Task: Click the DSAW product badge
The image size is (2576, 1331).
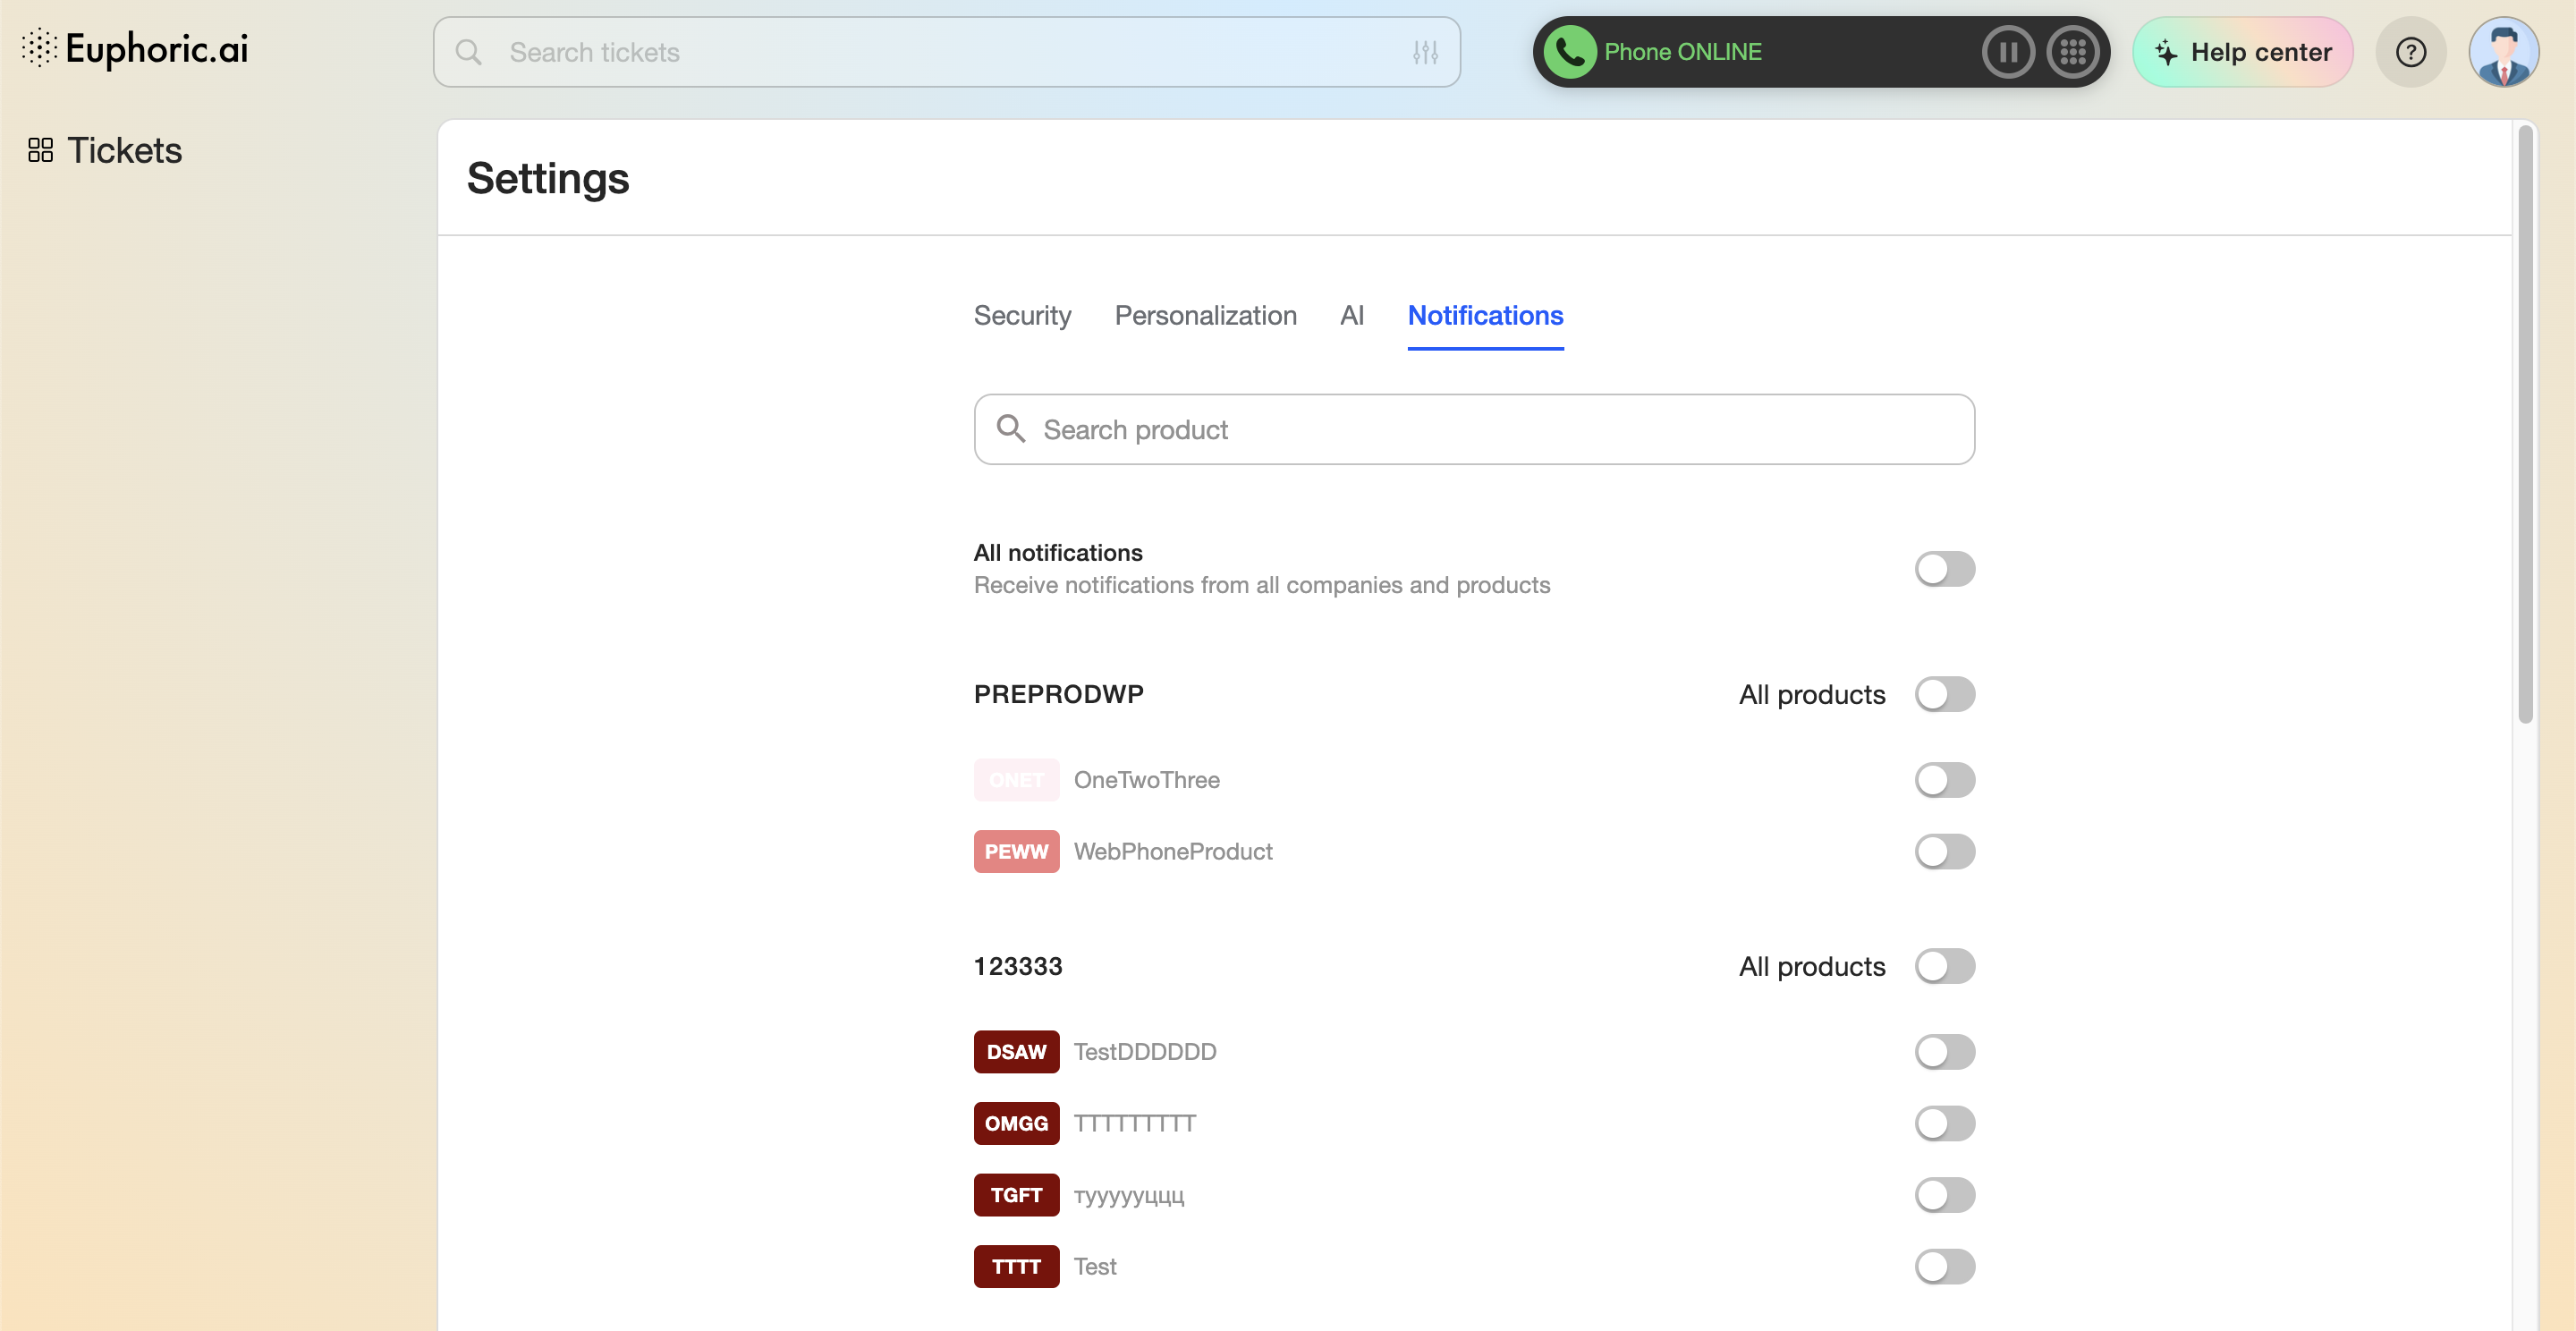Action: pyautogui.click(x=1016, y=1051)
